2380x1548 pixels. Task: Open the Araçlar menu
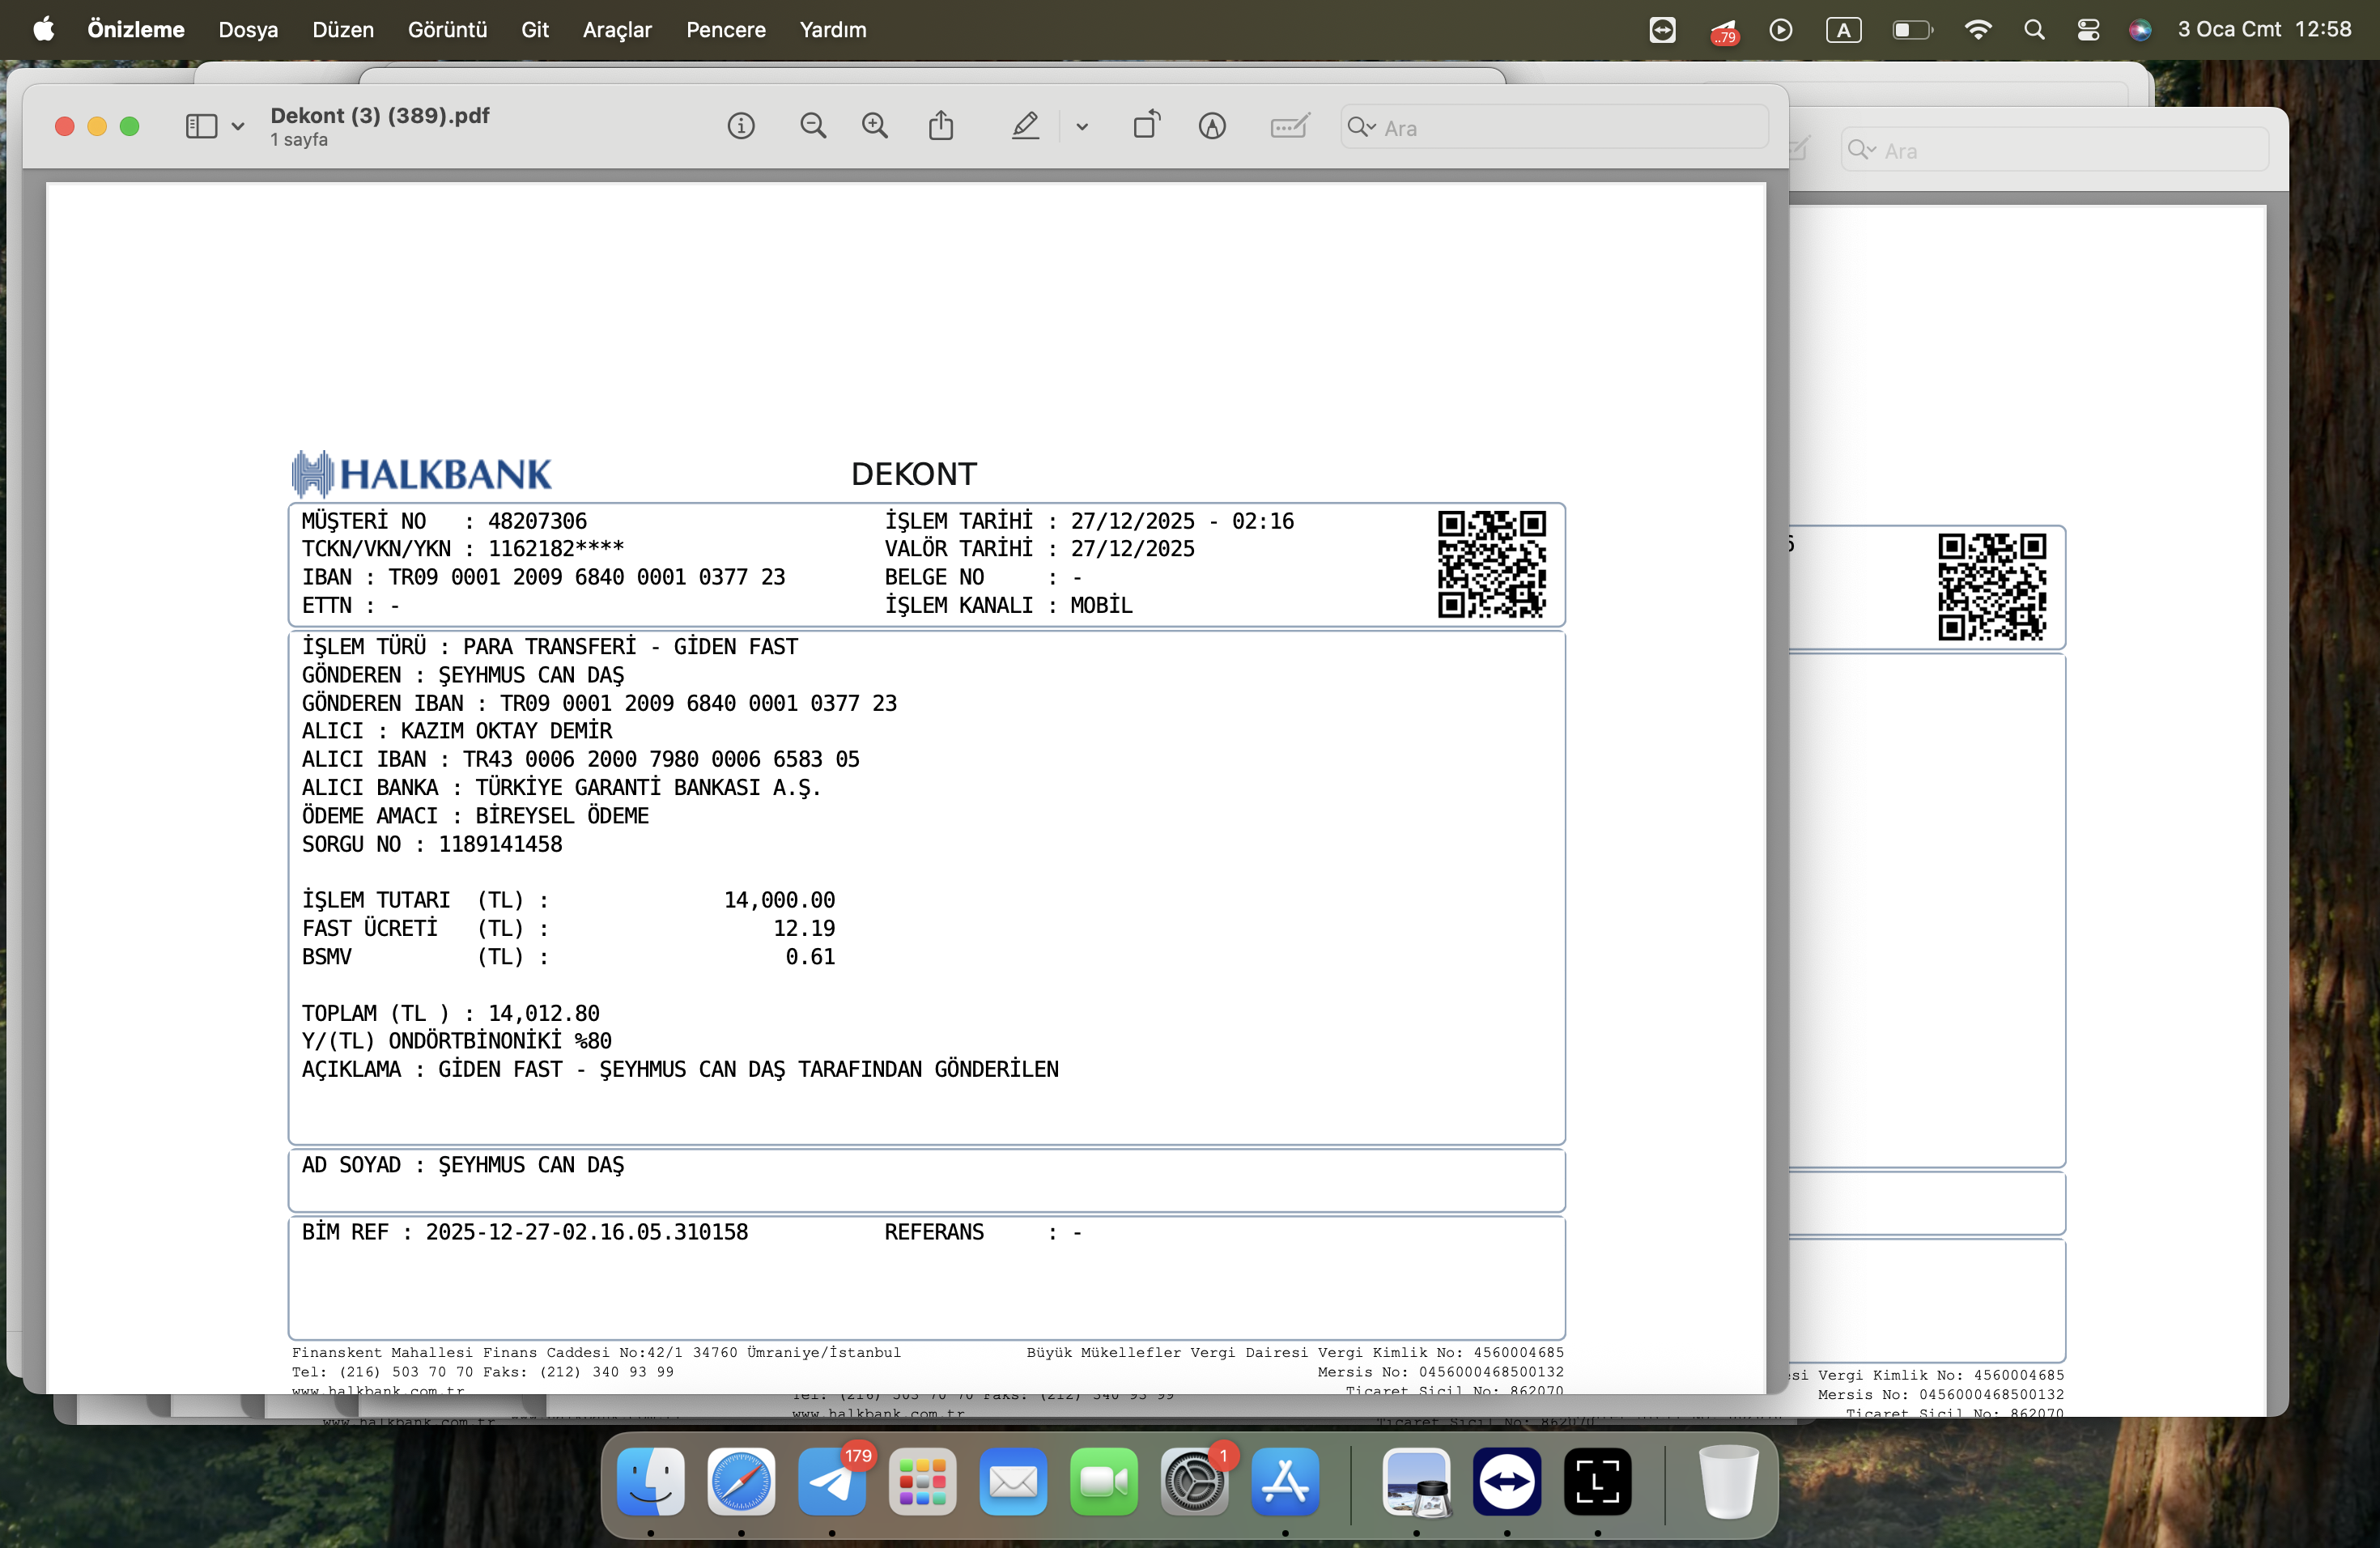coord(617,29)
